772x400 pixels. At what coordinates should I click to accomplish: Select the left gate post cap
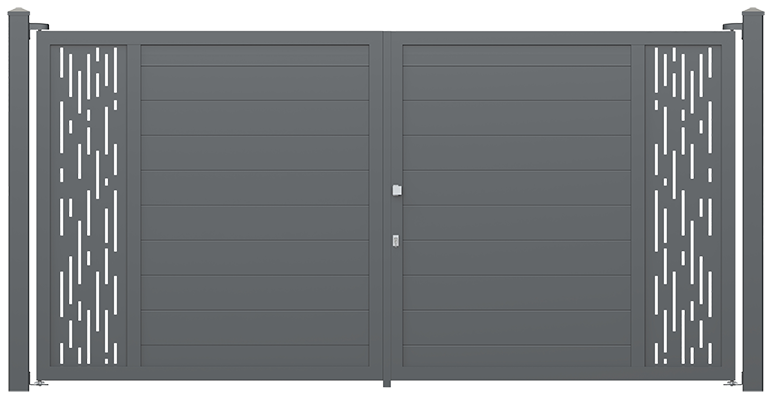coord(19,11)
